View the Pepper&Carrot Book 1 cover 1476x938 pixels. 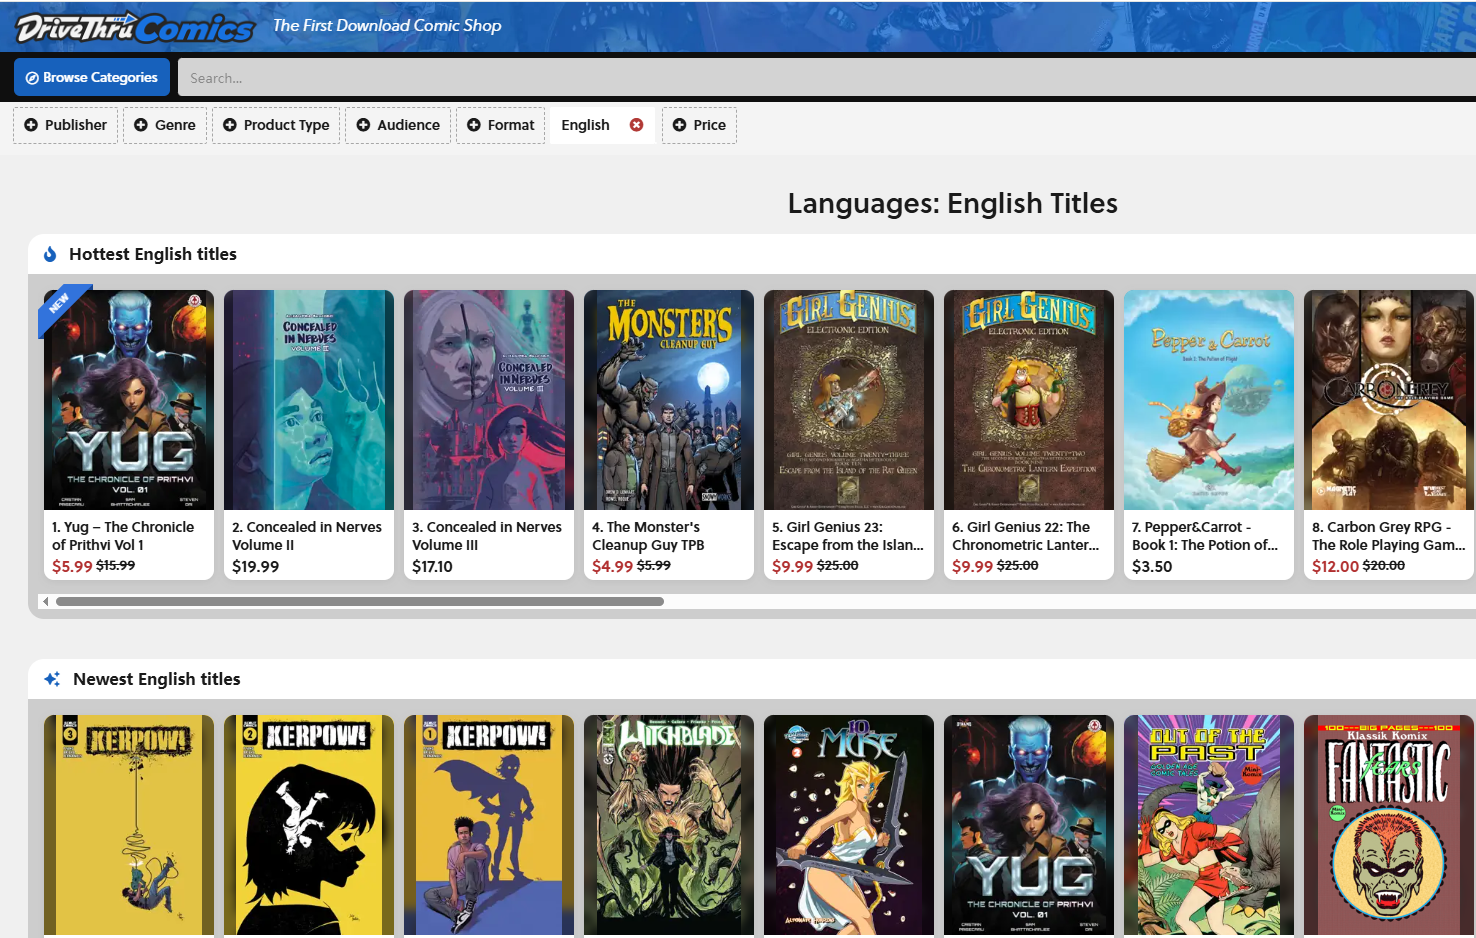point(1209,400)
